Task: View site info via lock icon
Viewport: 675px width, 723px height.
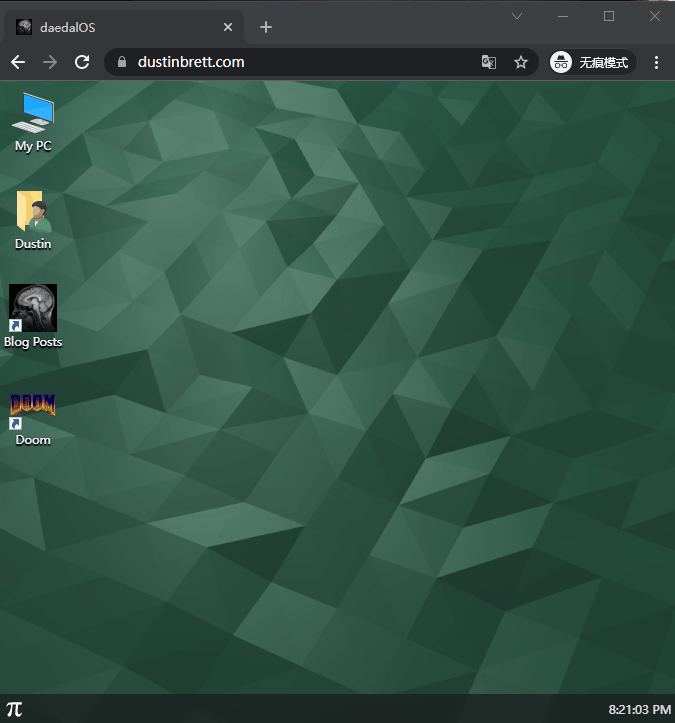Action: point(122,62)
